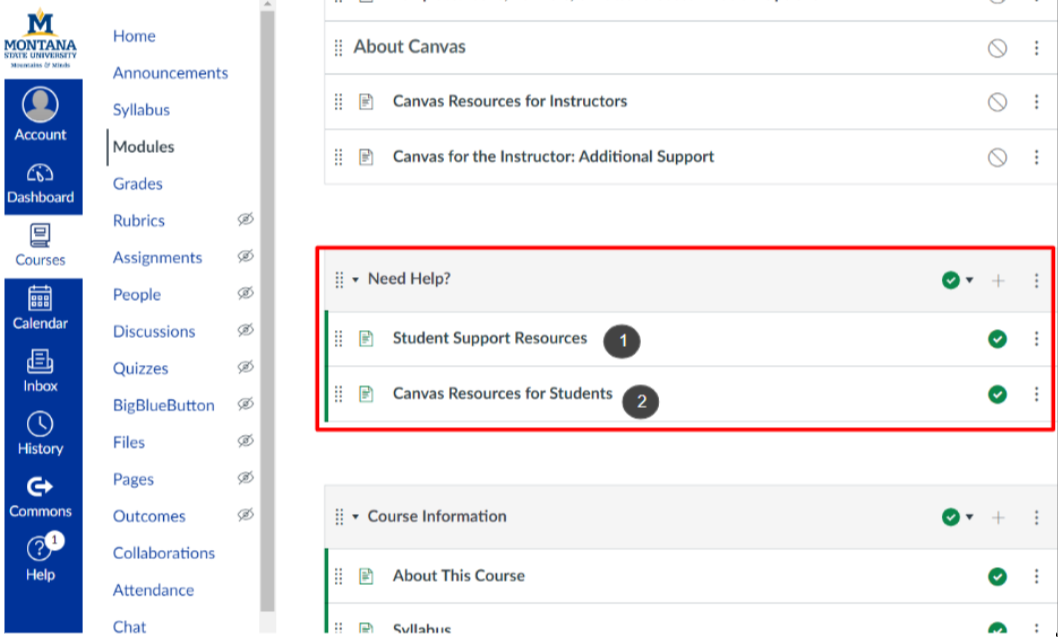
Task: Go to Grades in the course navigation
Action: (137, 183)
